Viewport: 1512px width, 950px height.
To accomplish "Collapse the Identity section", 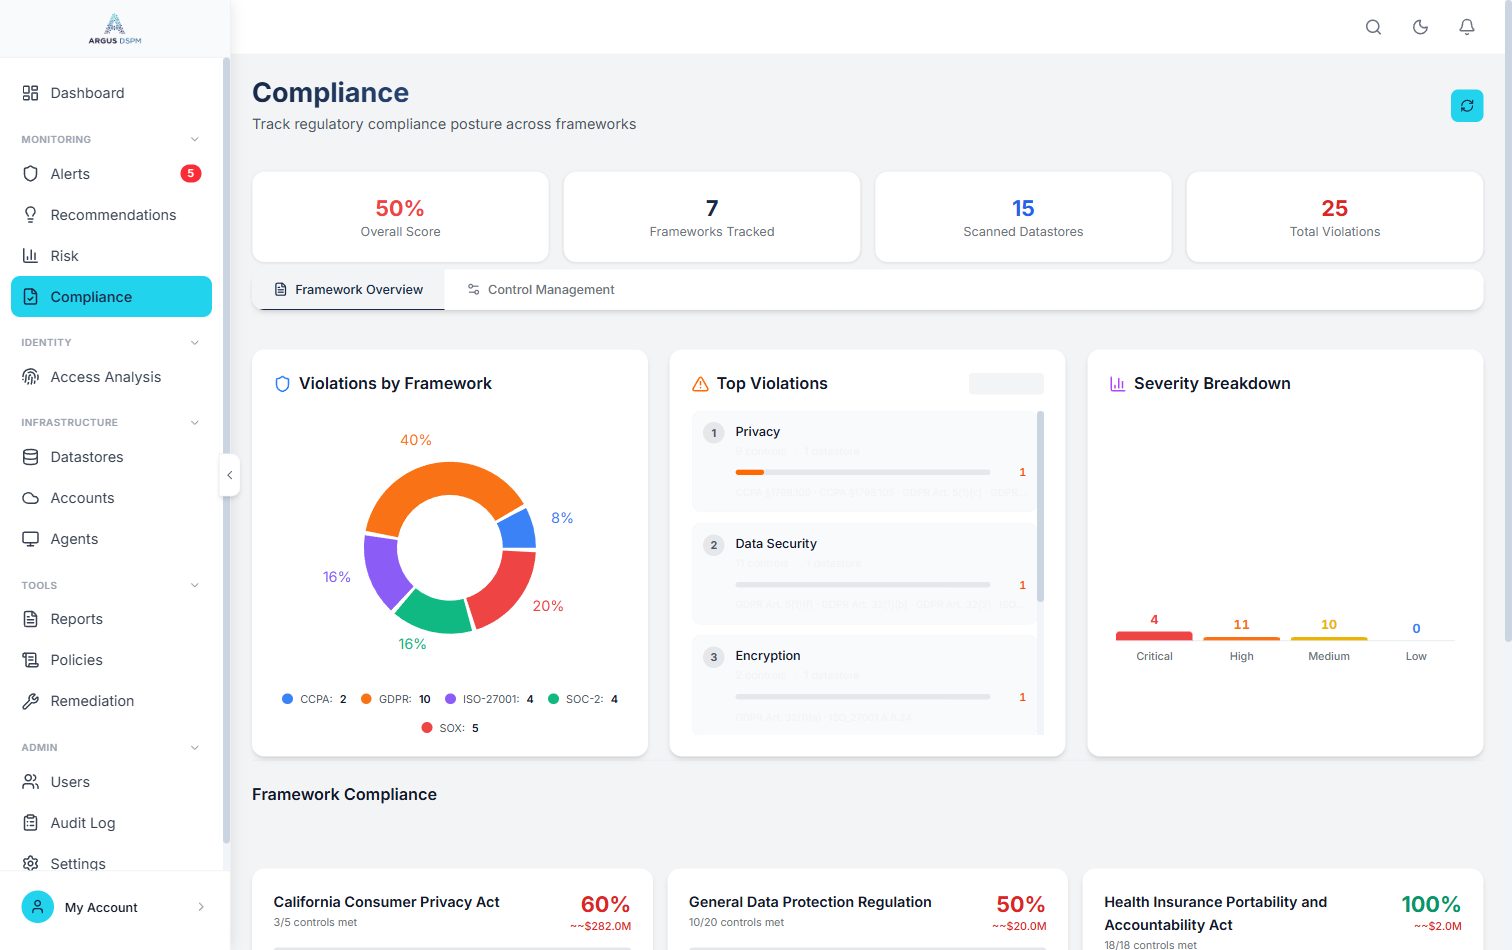I will [195, 342].
